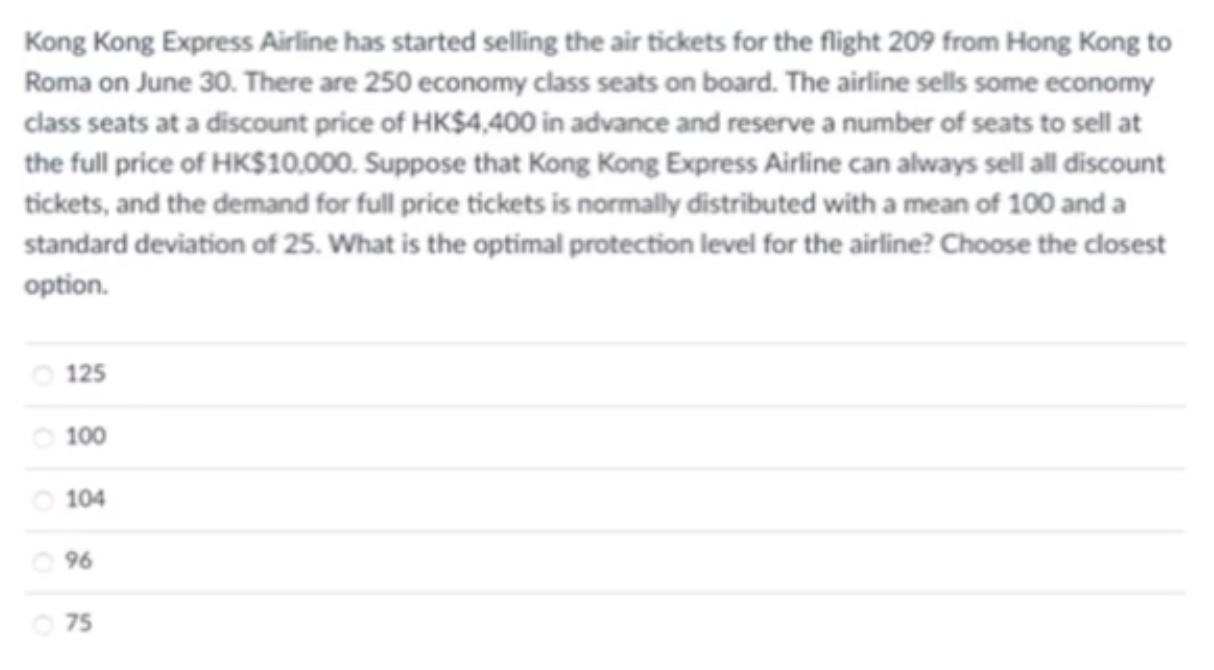This screenshot has height=670, width=1214.
Task: Click the phrase mean of 100
Action: [1028, 203]
